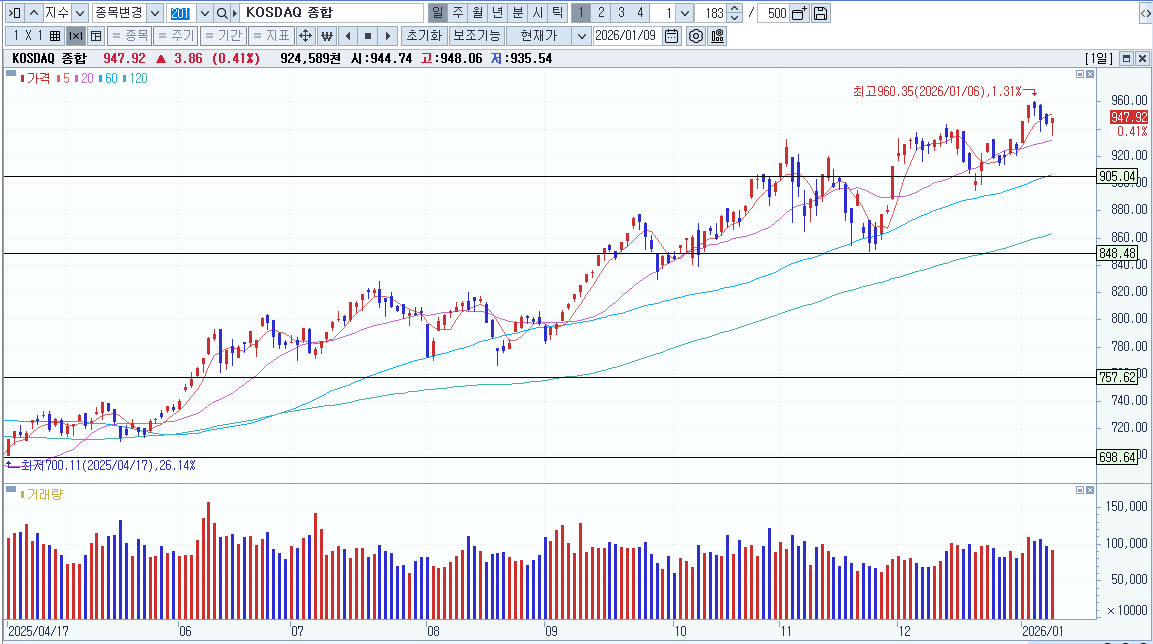
Task: Open the interval value dropdown showing 1
Action: click(685, 12)
